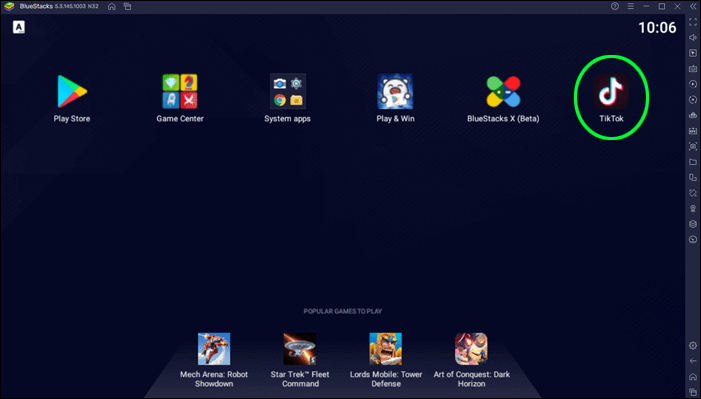Launch Play & Win
The height and width of the screenshot is (399, 701).
click(395, 91)
